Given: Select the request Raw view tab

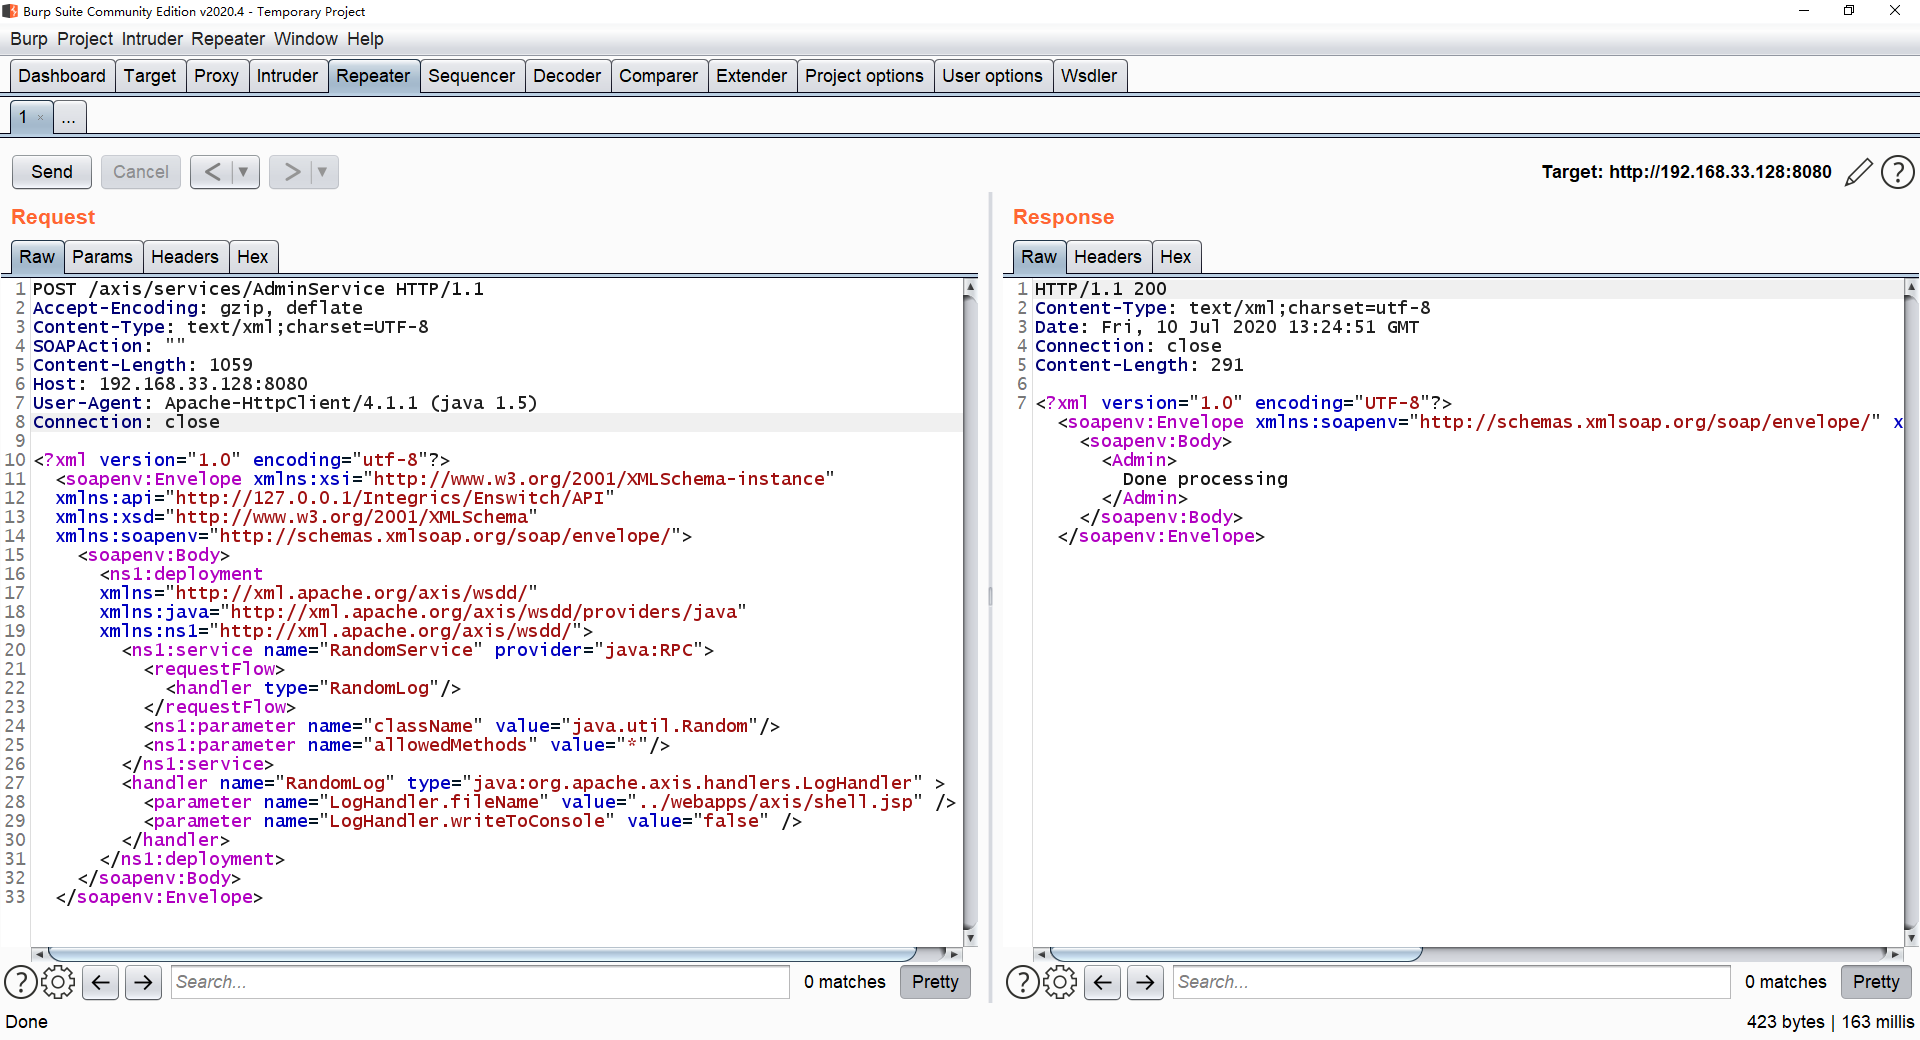Looking at the screenshot, I should point(37,257).
